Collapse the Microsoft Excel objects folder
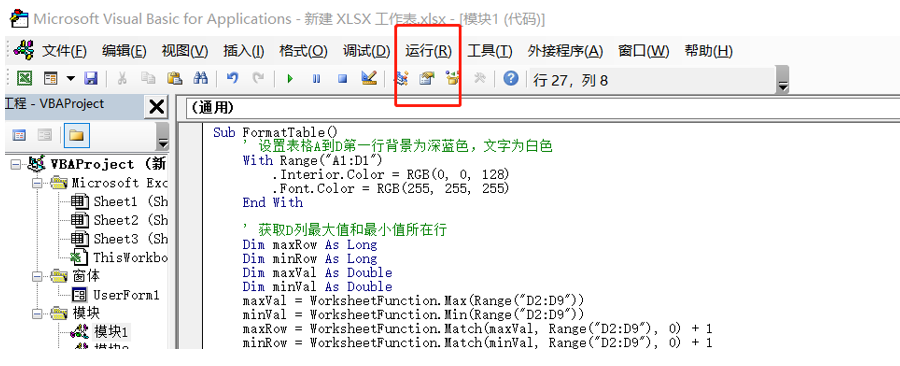Screen dimensions: 900x366 coord(38,183)
